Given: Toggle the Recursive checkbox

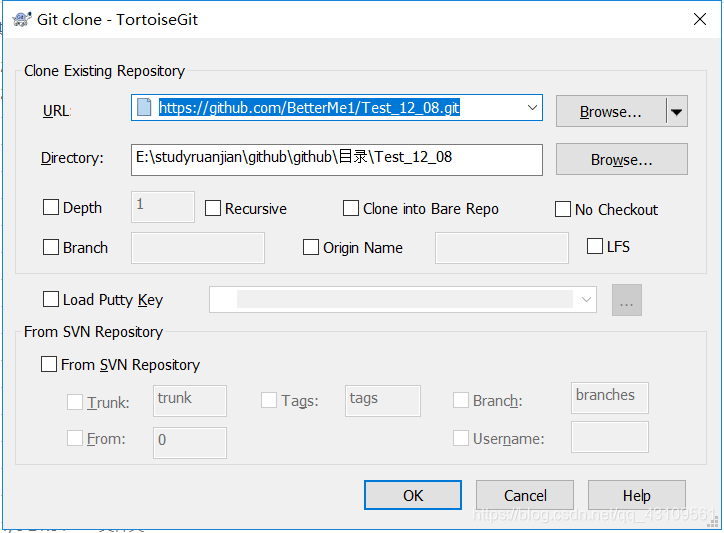Looking at the screenshot, I should pos(213,208).
